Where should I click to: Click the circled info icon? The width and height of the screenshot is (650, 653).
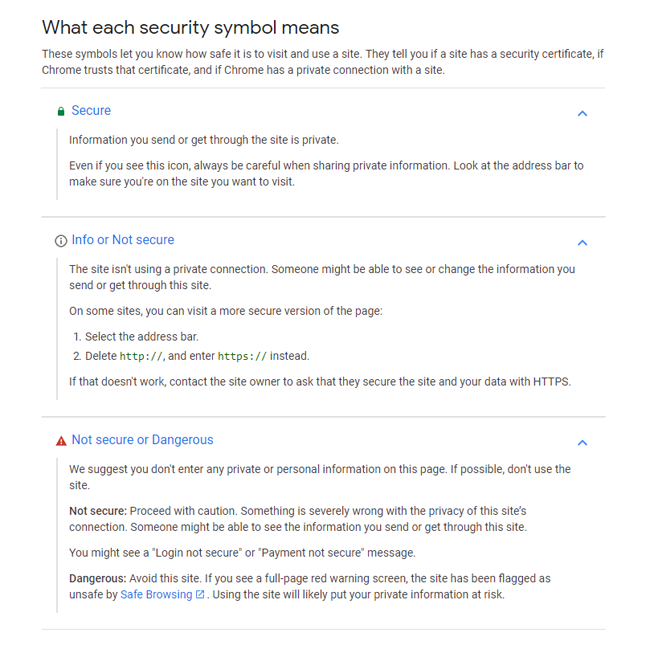pos(61,241)
